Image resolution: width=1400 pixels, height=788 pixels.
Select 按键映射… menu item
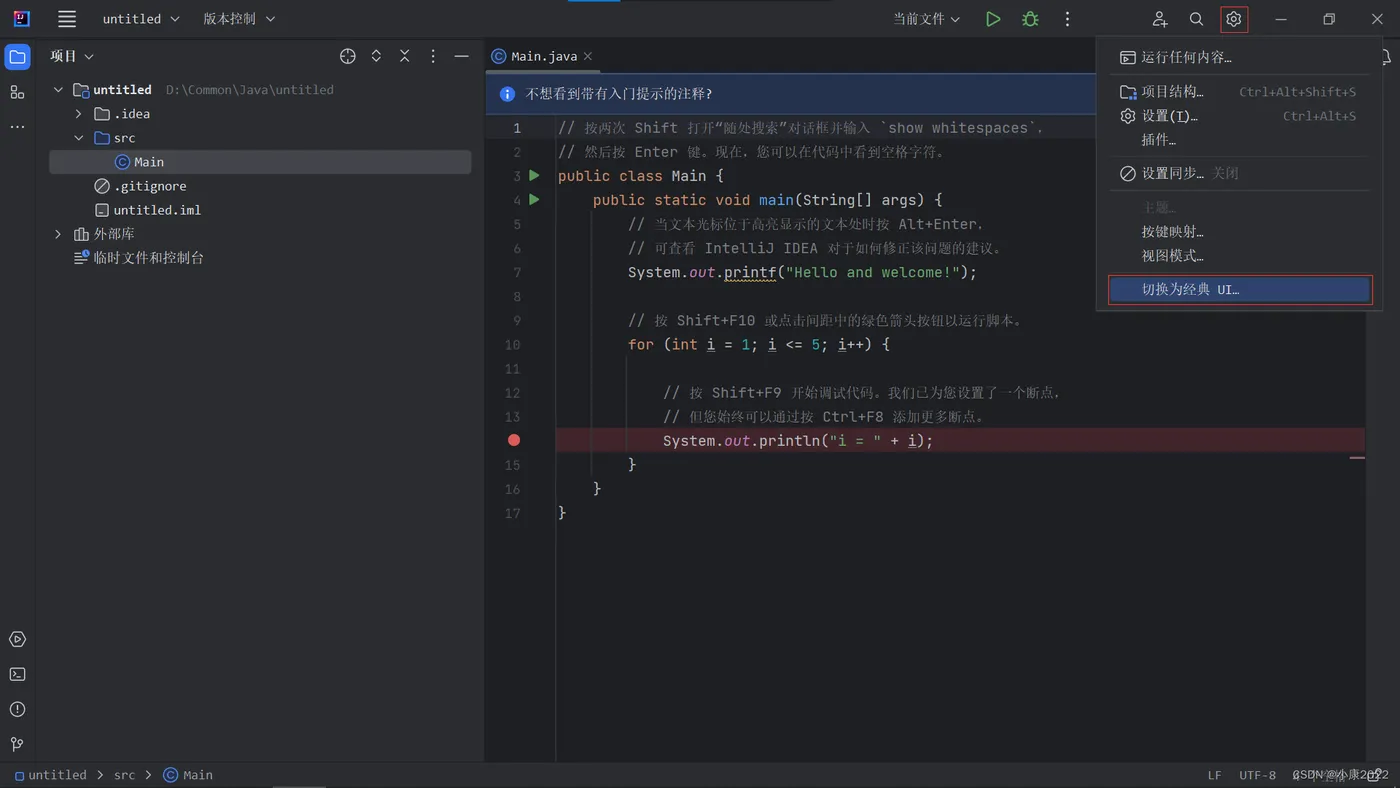pyautogui.click(x=1239, y=232)
